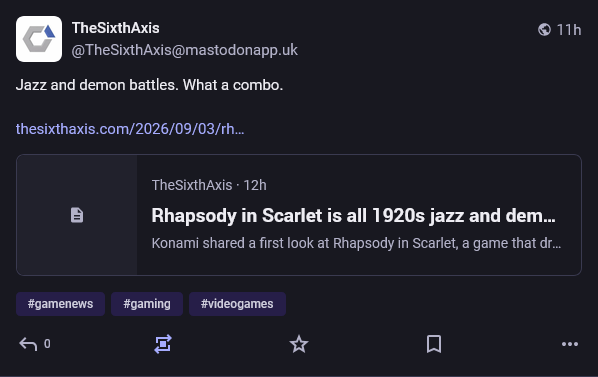Toggle the boost (reblog) icon
Image resolution: width=598 pixels, height=377 pixels.
[163, 344]
